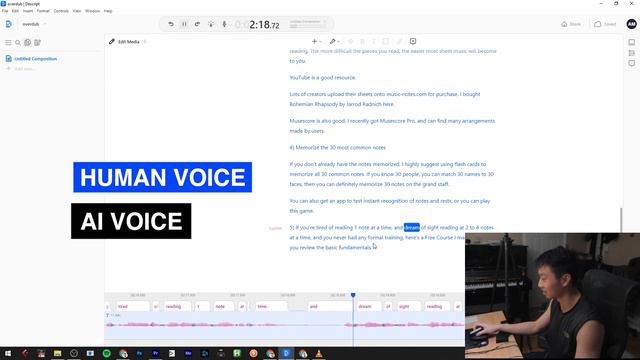Click the sidebar search magnifier icon
640x360 pixels.
coord(18,42)
